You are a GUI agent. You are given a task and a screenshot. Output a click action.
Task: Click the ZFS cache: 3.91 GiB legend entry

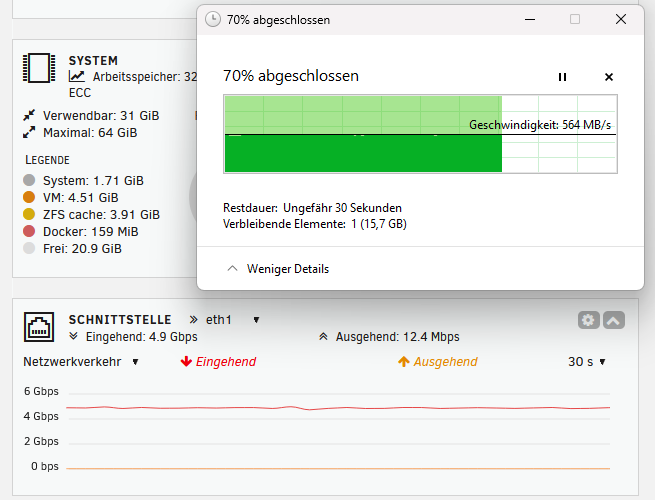click(102, 215)
